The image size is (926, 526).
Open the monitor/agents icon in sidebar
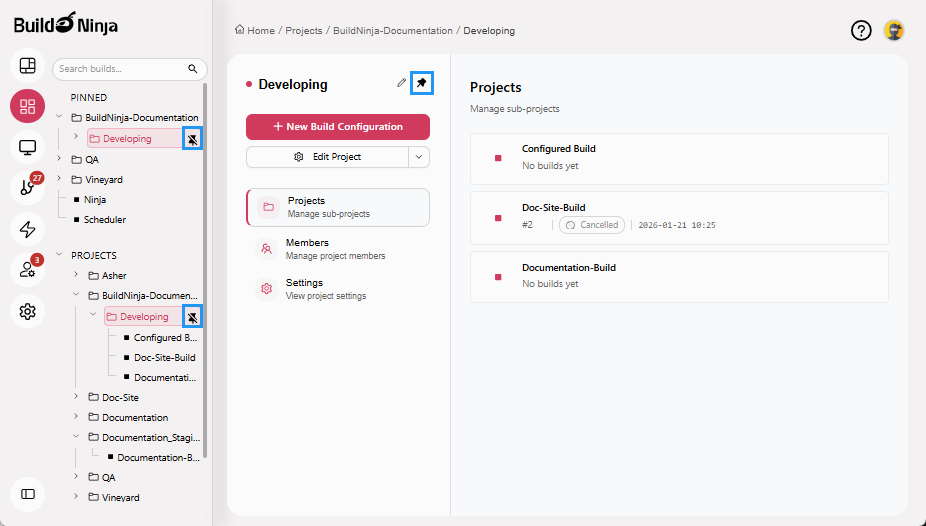(x=28, y=148)
